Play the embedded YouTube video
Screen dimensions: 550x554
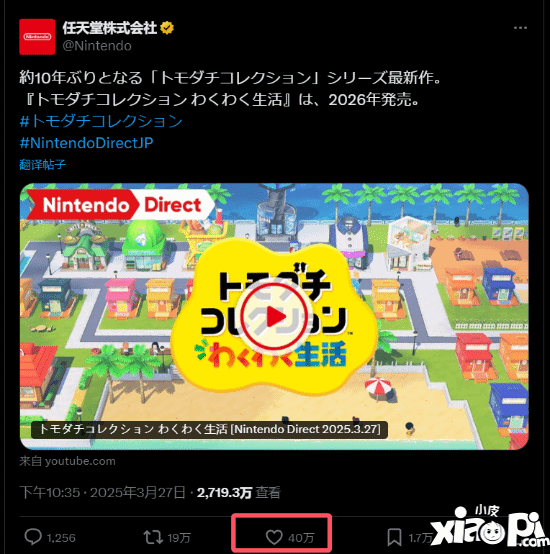click(x=274, y=317)
